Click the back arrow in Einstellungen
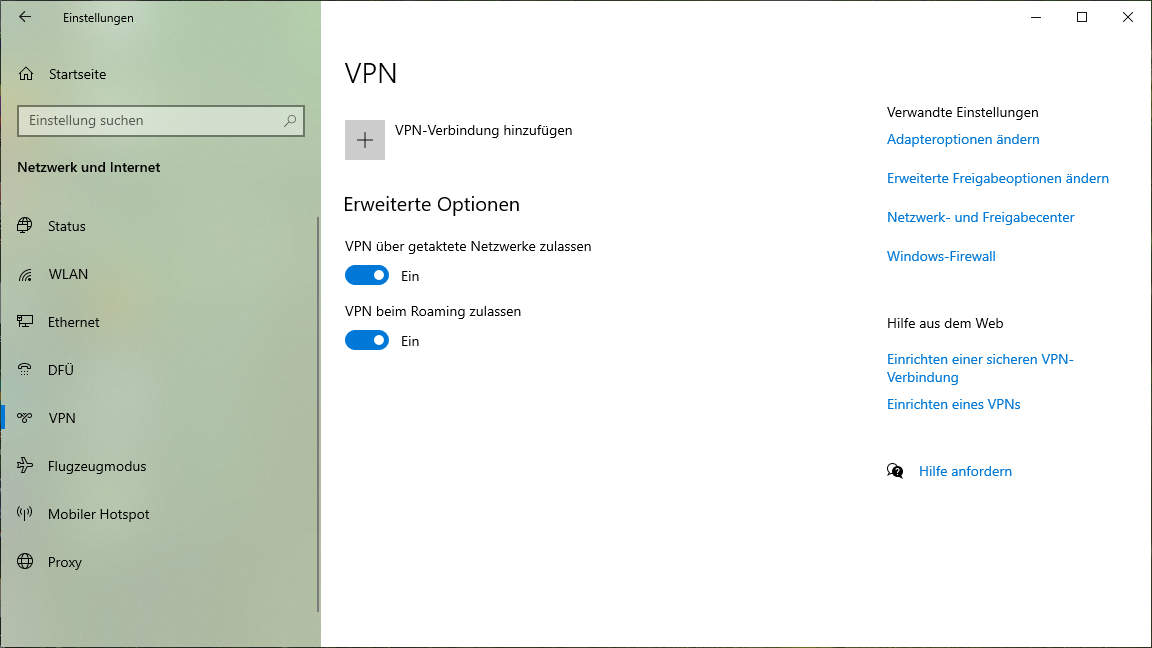The width and height of the screenshot is (1152, 648). 25,17
